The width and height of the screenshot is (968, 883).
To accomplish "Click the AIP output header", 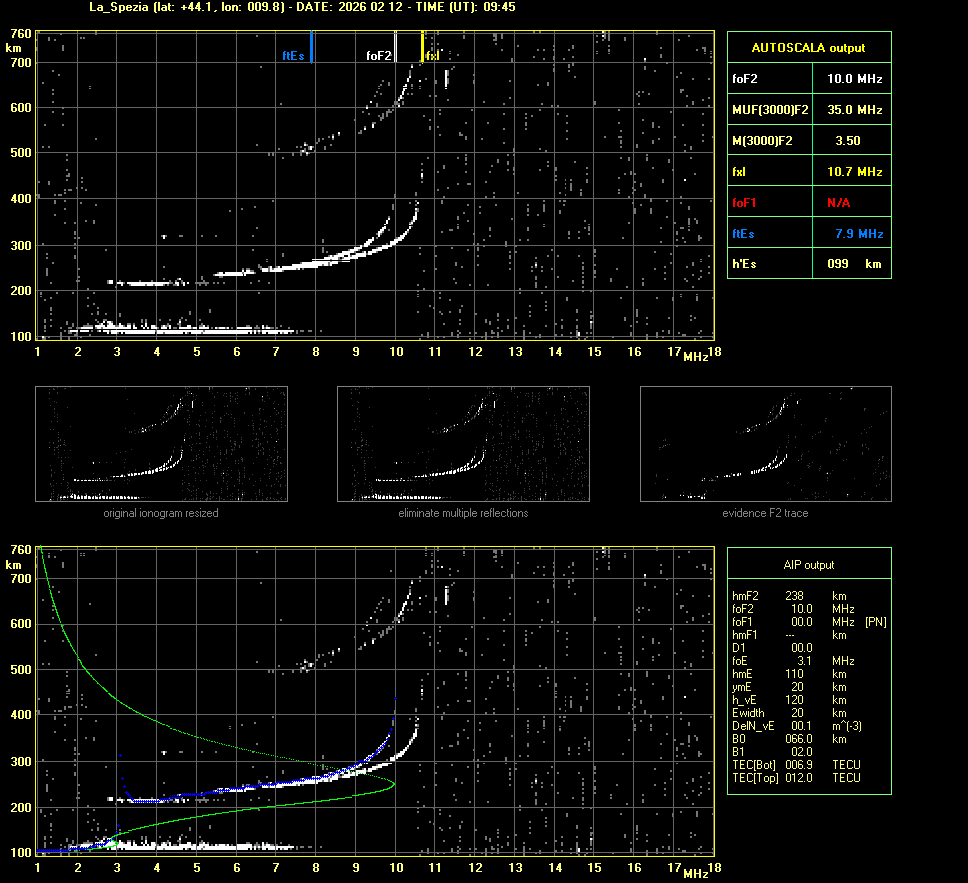I will tap(808, 565).
